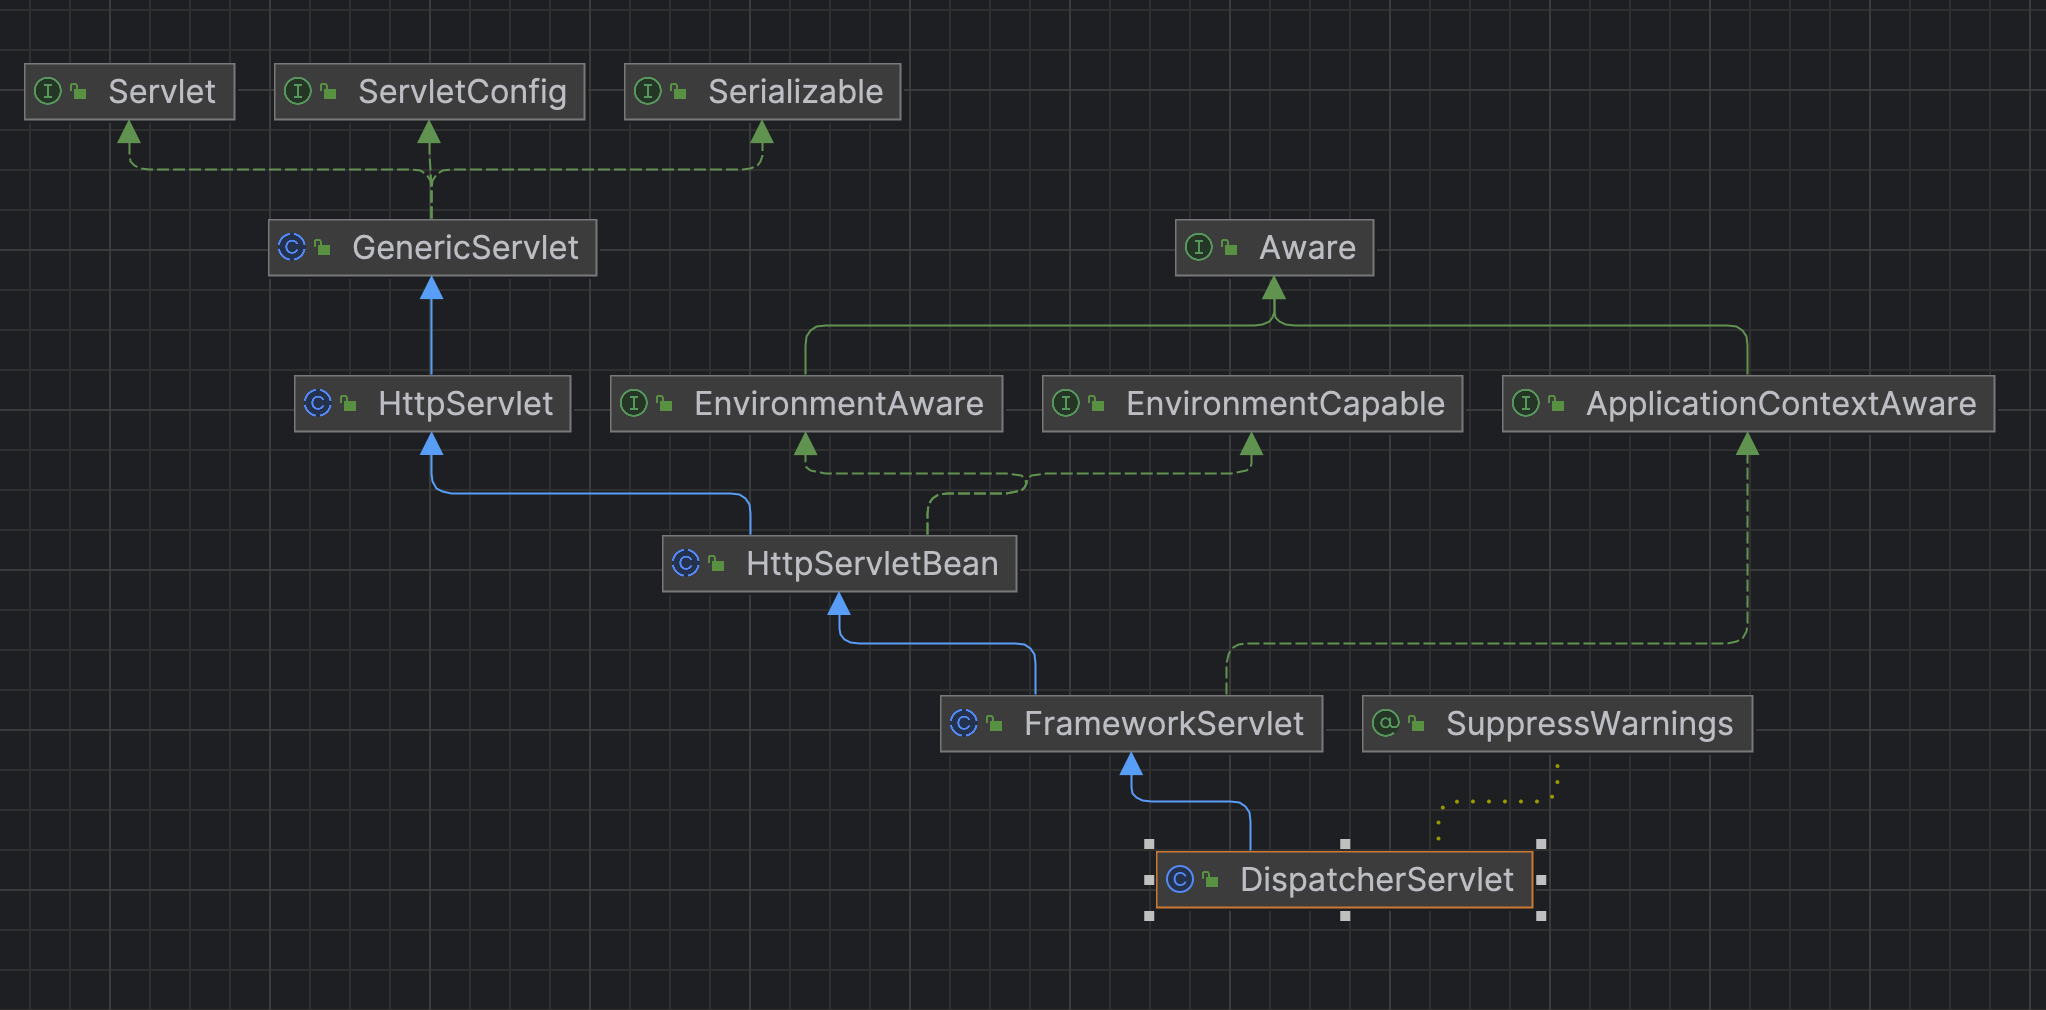Click the public visibility icon on GenericServlet
Screen dimensions: 2046x1010
click(323, 247)
